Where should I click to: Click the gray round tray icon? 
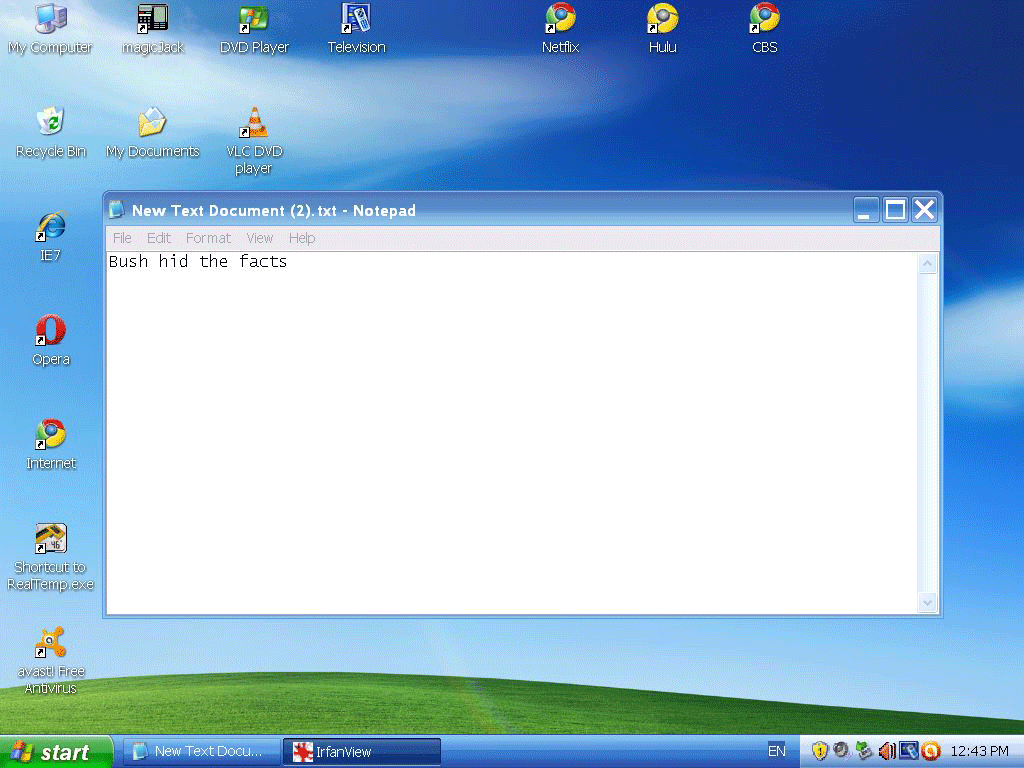[x=841, y=751]
